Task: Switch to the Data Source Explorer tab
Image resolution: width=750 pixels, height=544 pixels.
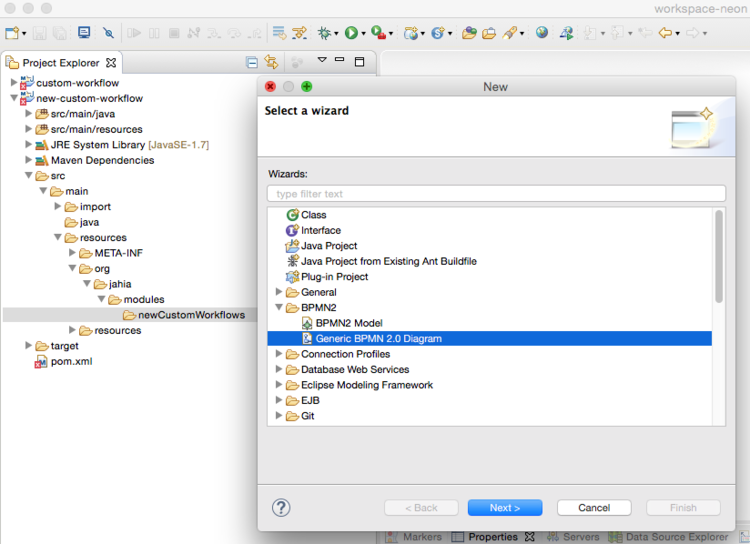Action: point(669,537)
